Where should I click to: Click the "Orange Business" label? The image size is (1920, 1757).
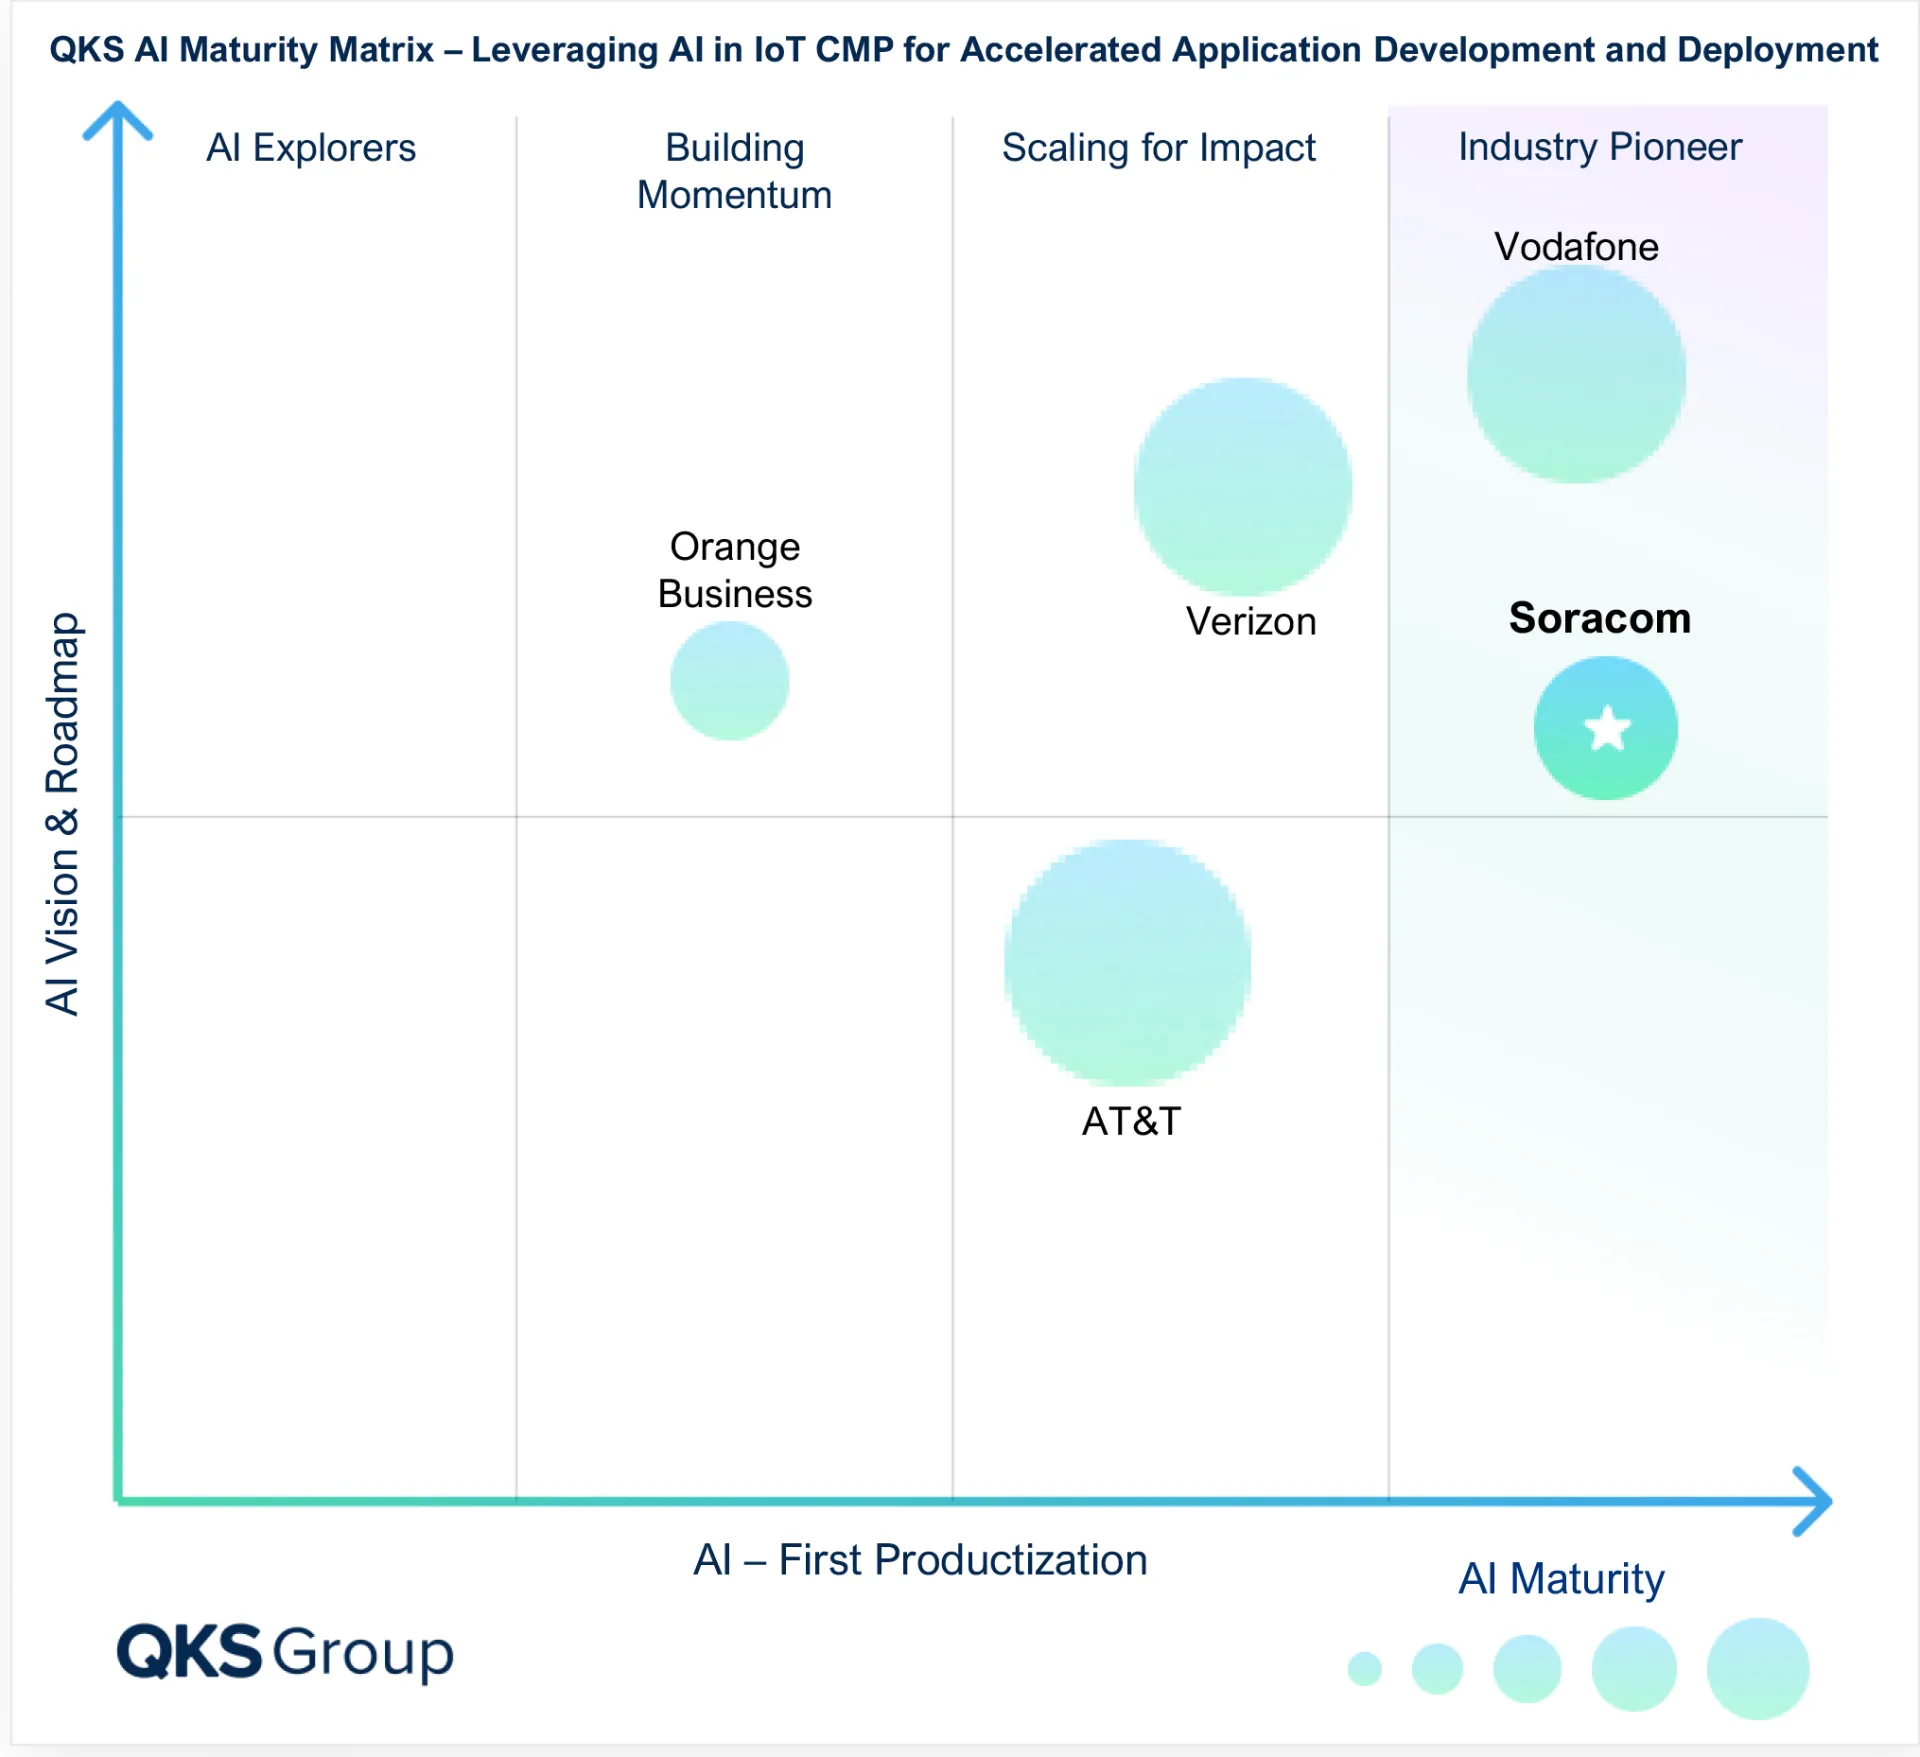coord(735,570)
